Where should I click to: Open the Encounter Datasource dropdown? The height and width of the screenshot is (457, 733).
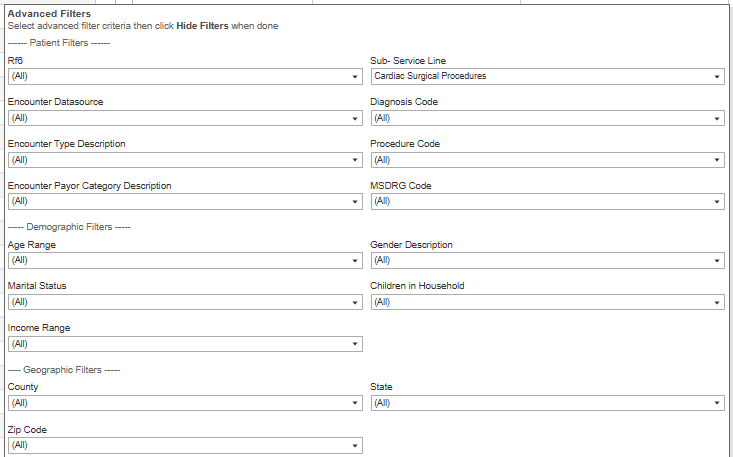pyautogui.click(x=184, y=118)
